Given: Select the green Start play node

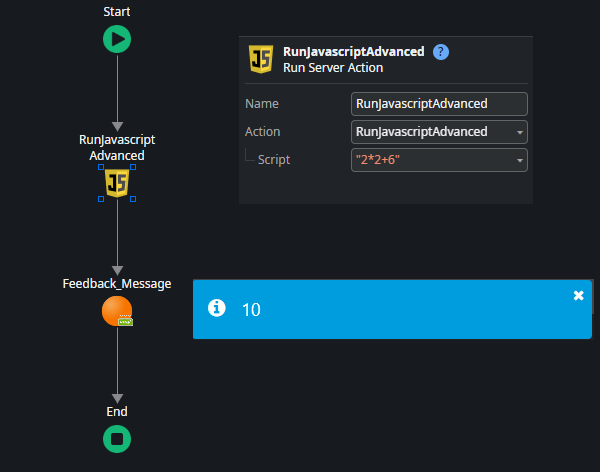Looking at the screenshot, I should 117,39.
